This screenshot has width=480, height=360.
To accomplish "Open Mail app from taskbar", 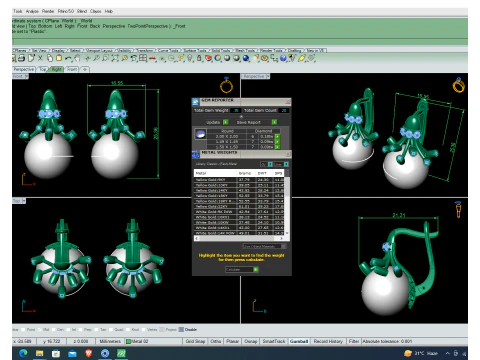I will (x=72, y=353).
